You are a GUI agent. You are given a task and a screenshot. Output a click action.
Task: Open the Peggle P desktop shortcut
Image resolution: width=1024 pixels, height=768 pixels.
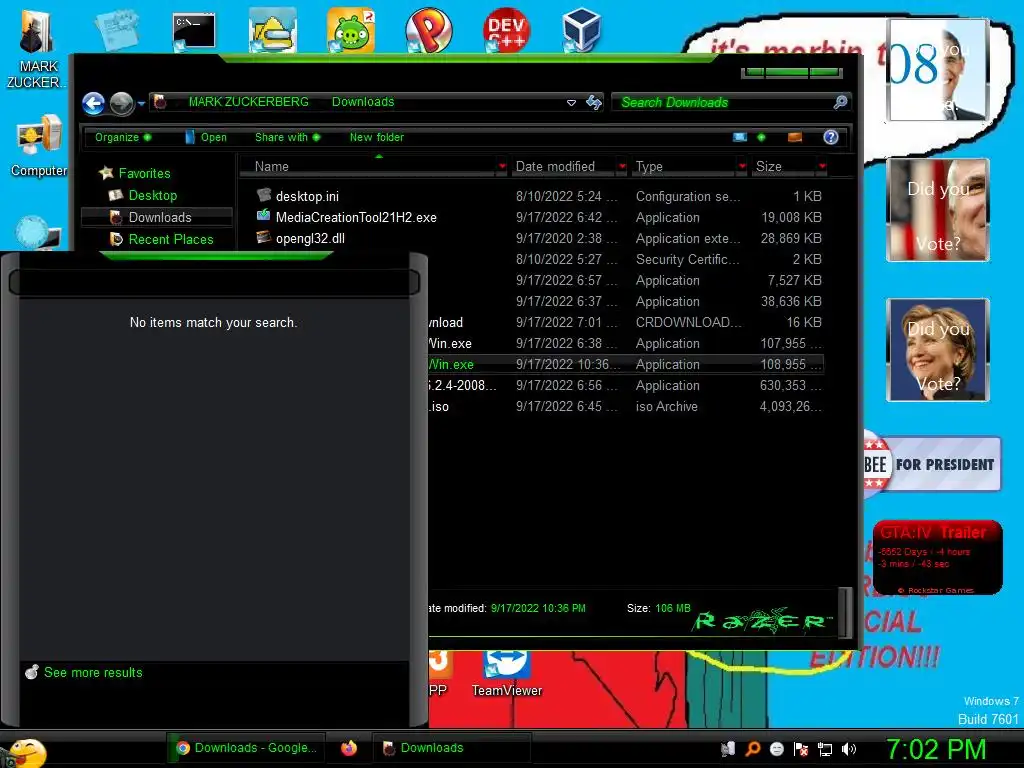pyautogui.click(x=428, y=30)
